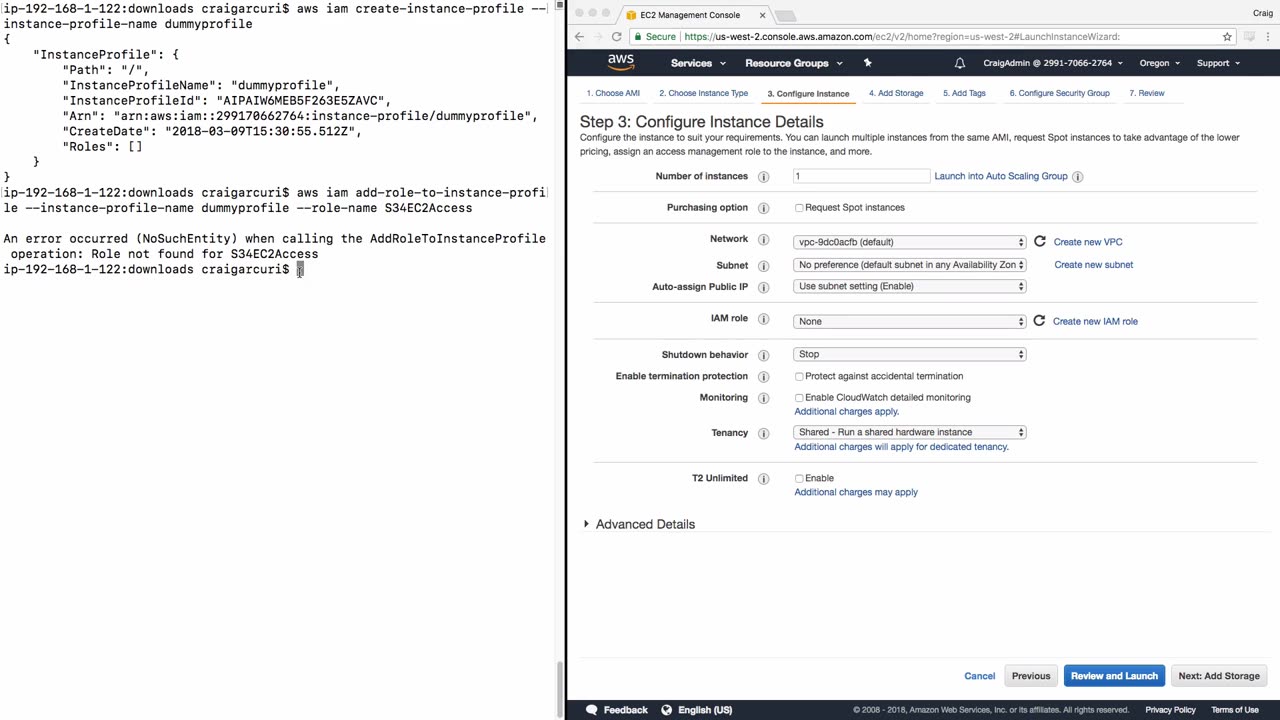Show info for Number of instances
The image size is (1280, 720).
tap(763, 177)
